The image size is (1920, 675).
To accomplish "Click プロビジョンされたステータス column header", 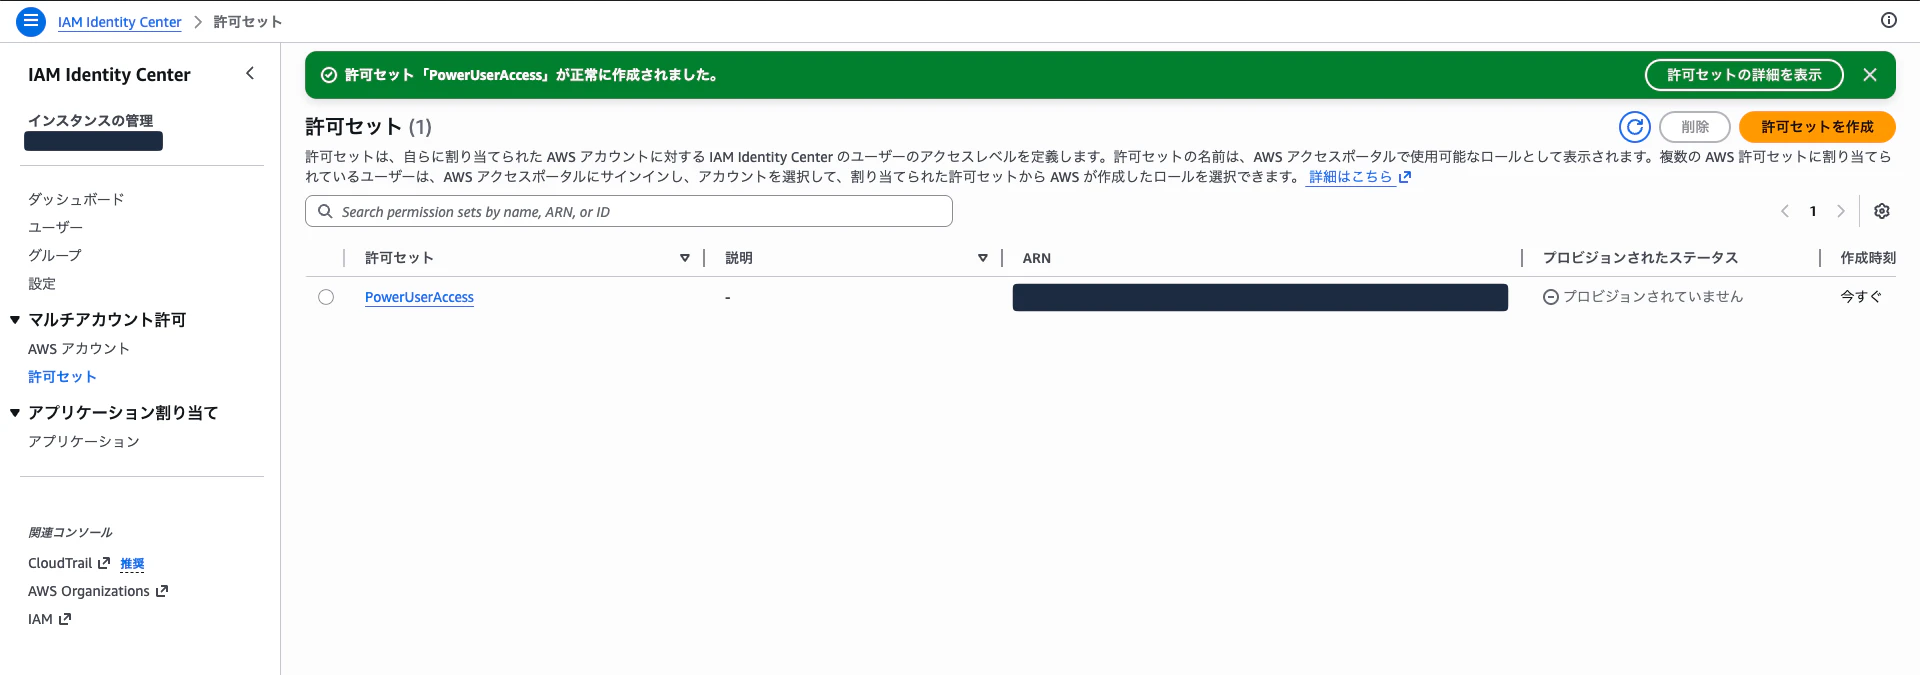I will point(1640,258).
